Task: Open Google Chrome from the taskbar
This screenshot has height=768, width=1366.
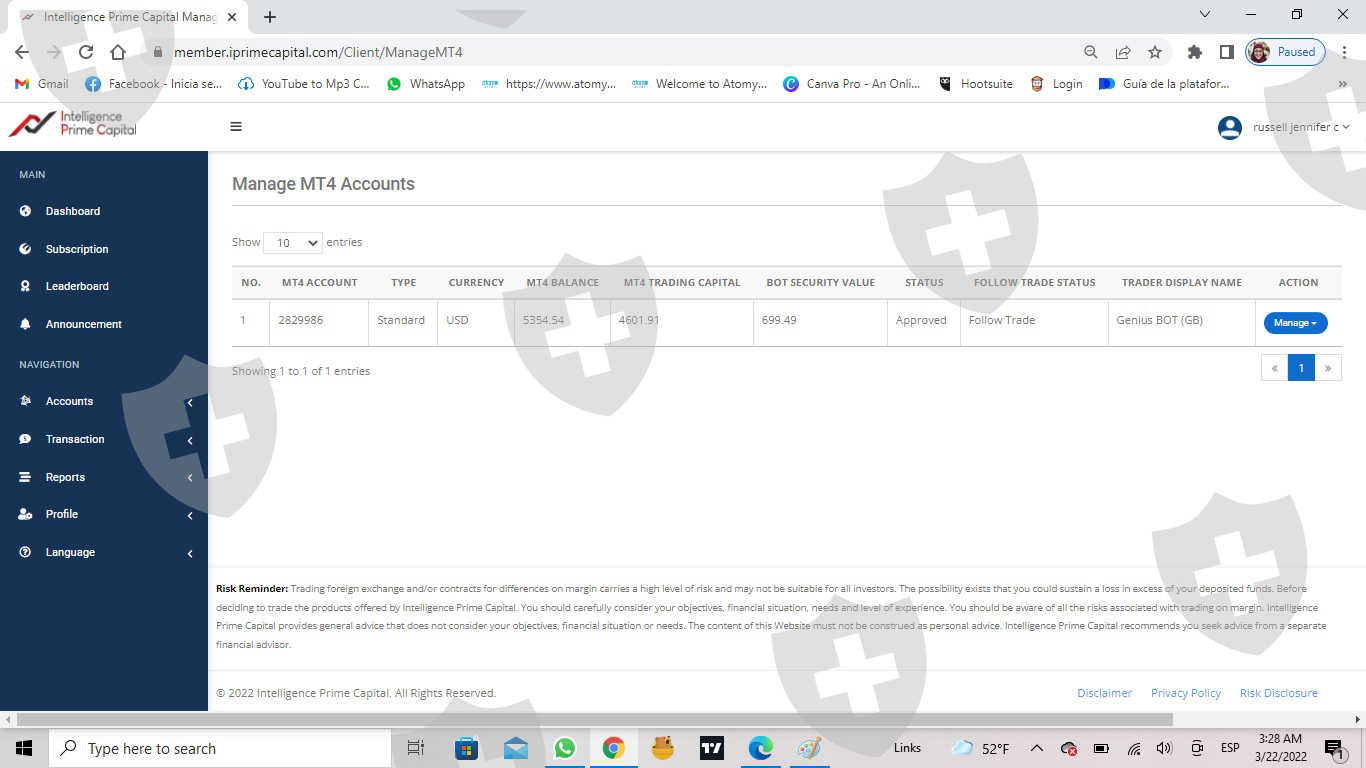Action: 614,748
